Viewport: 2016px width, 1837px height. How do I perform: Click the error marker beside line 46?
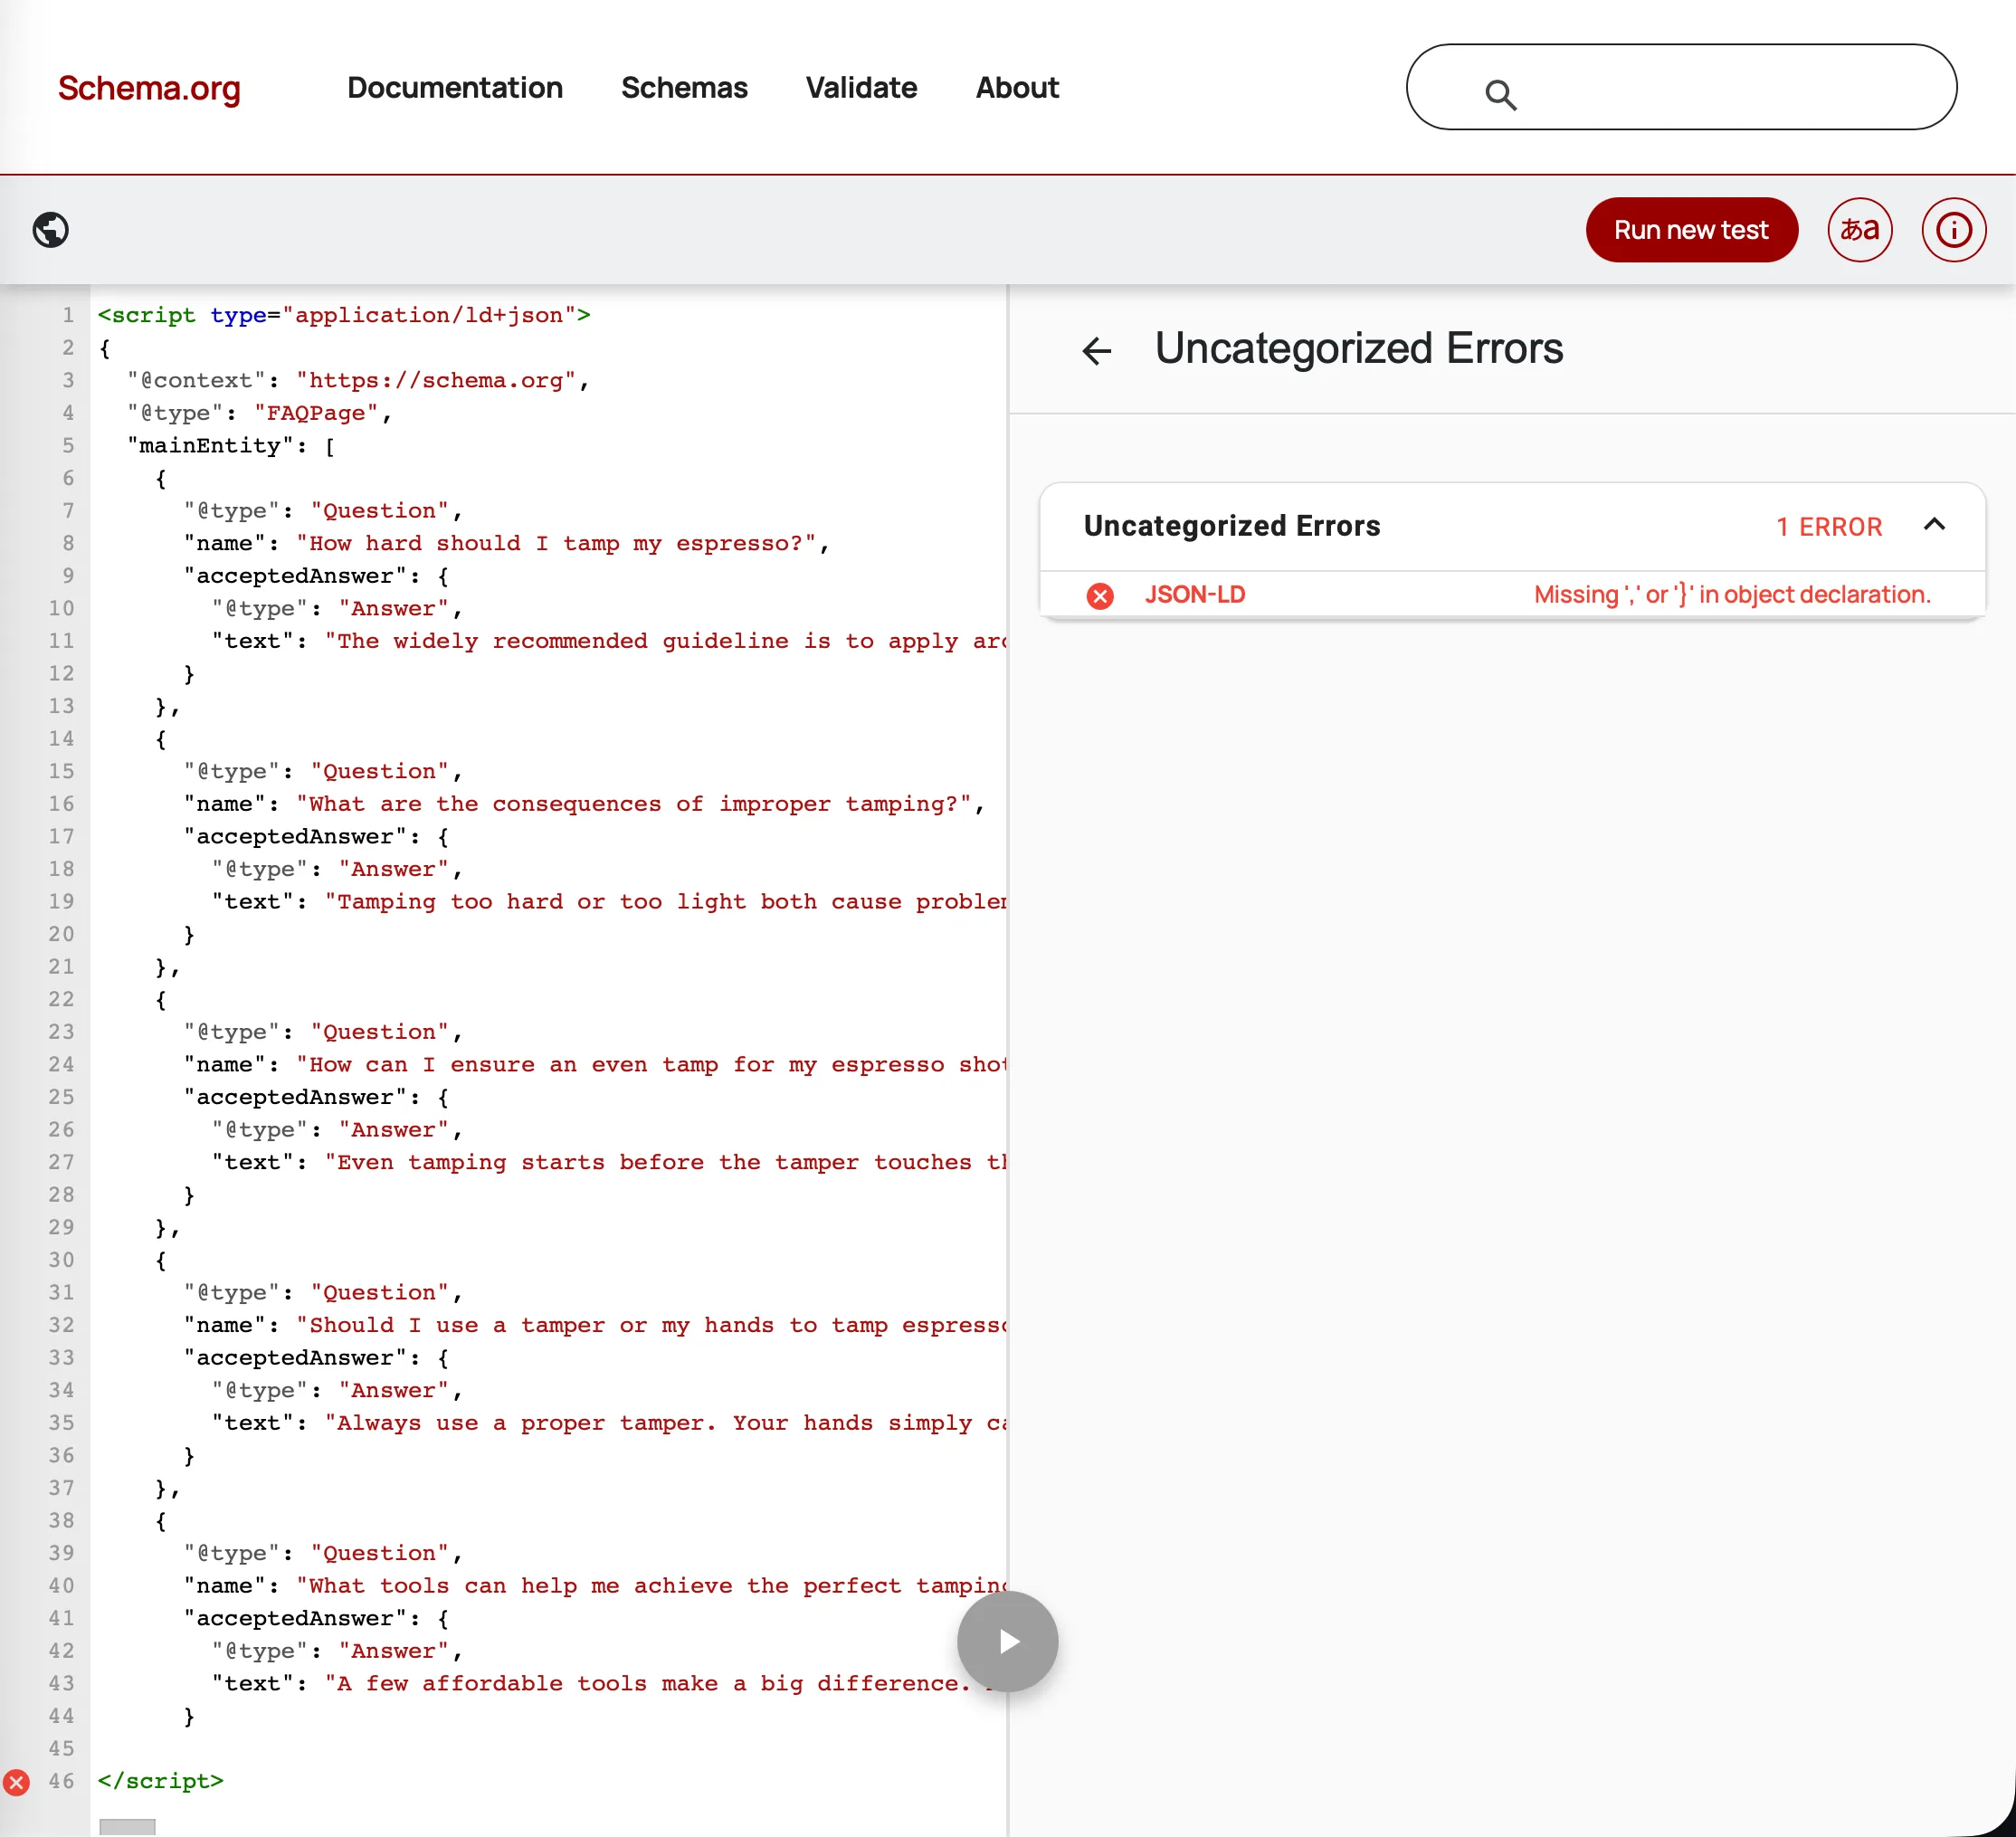click(16, 1782)
